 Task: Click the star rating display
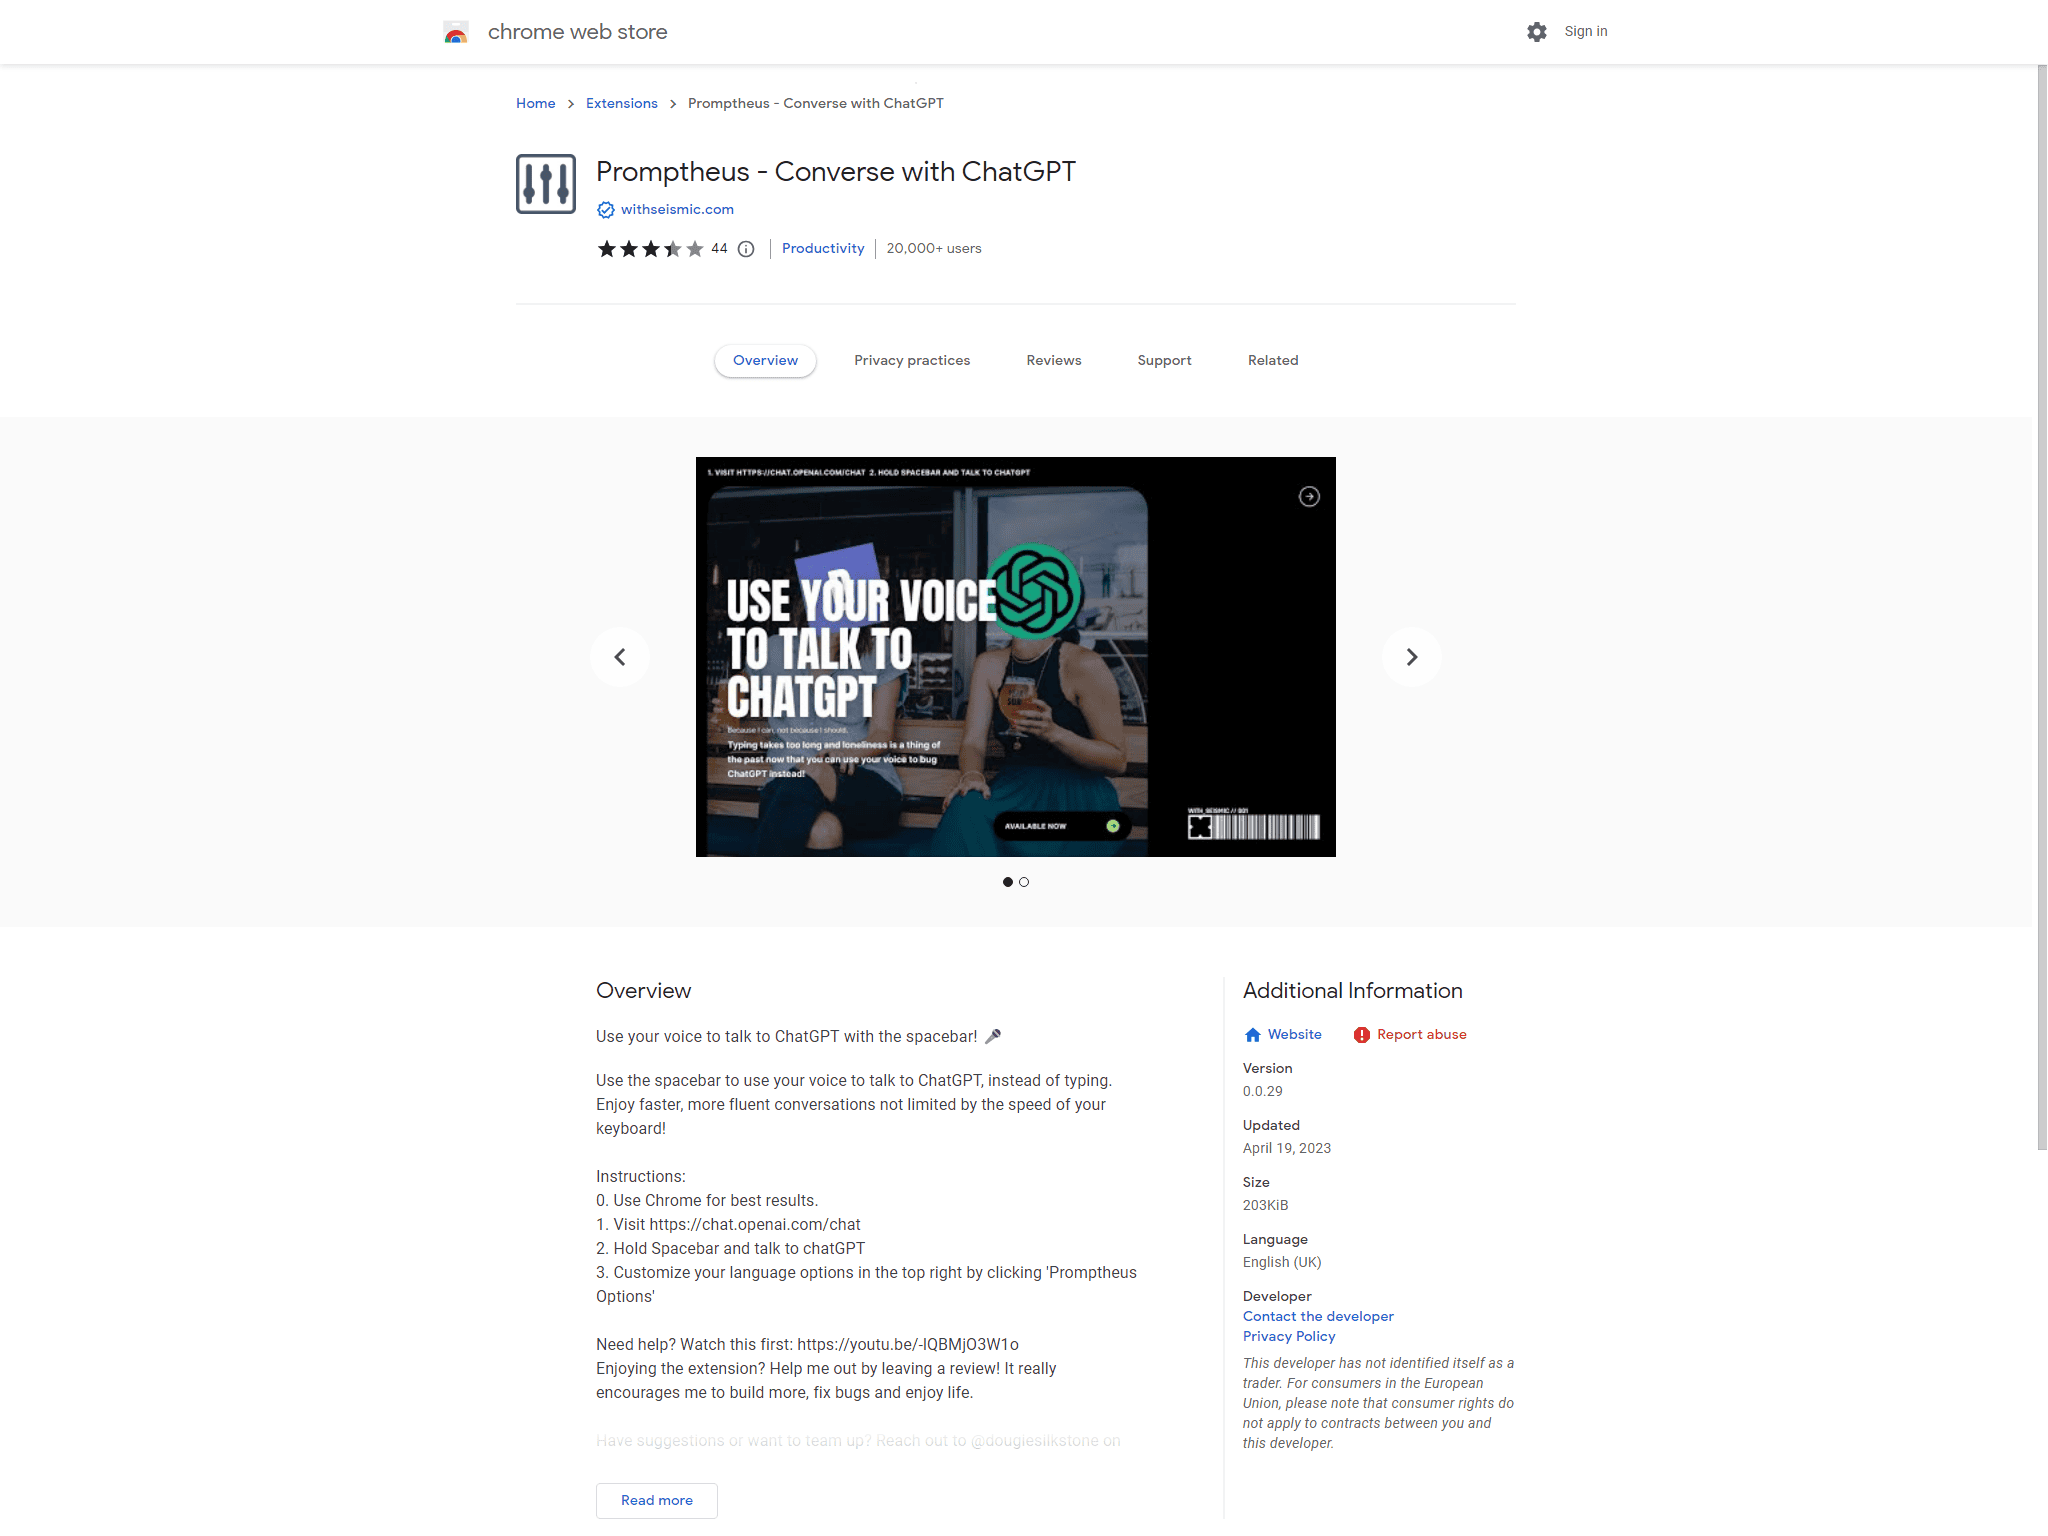coord(651,249)
